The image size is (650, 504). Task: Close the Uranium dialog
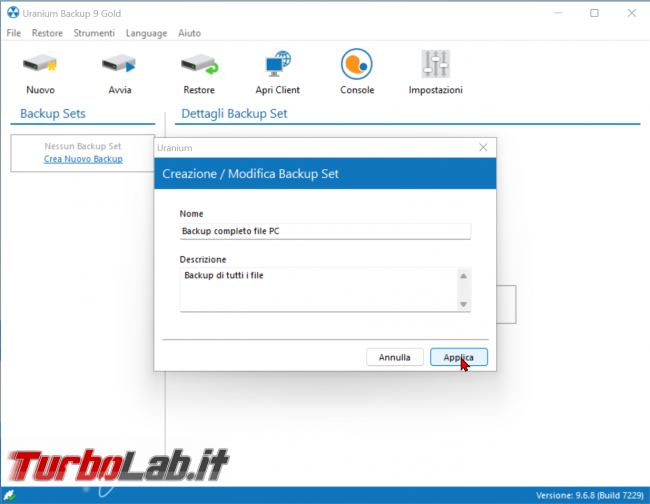(483, 148)
